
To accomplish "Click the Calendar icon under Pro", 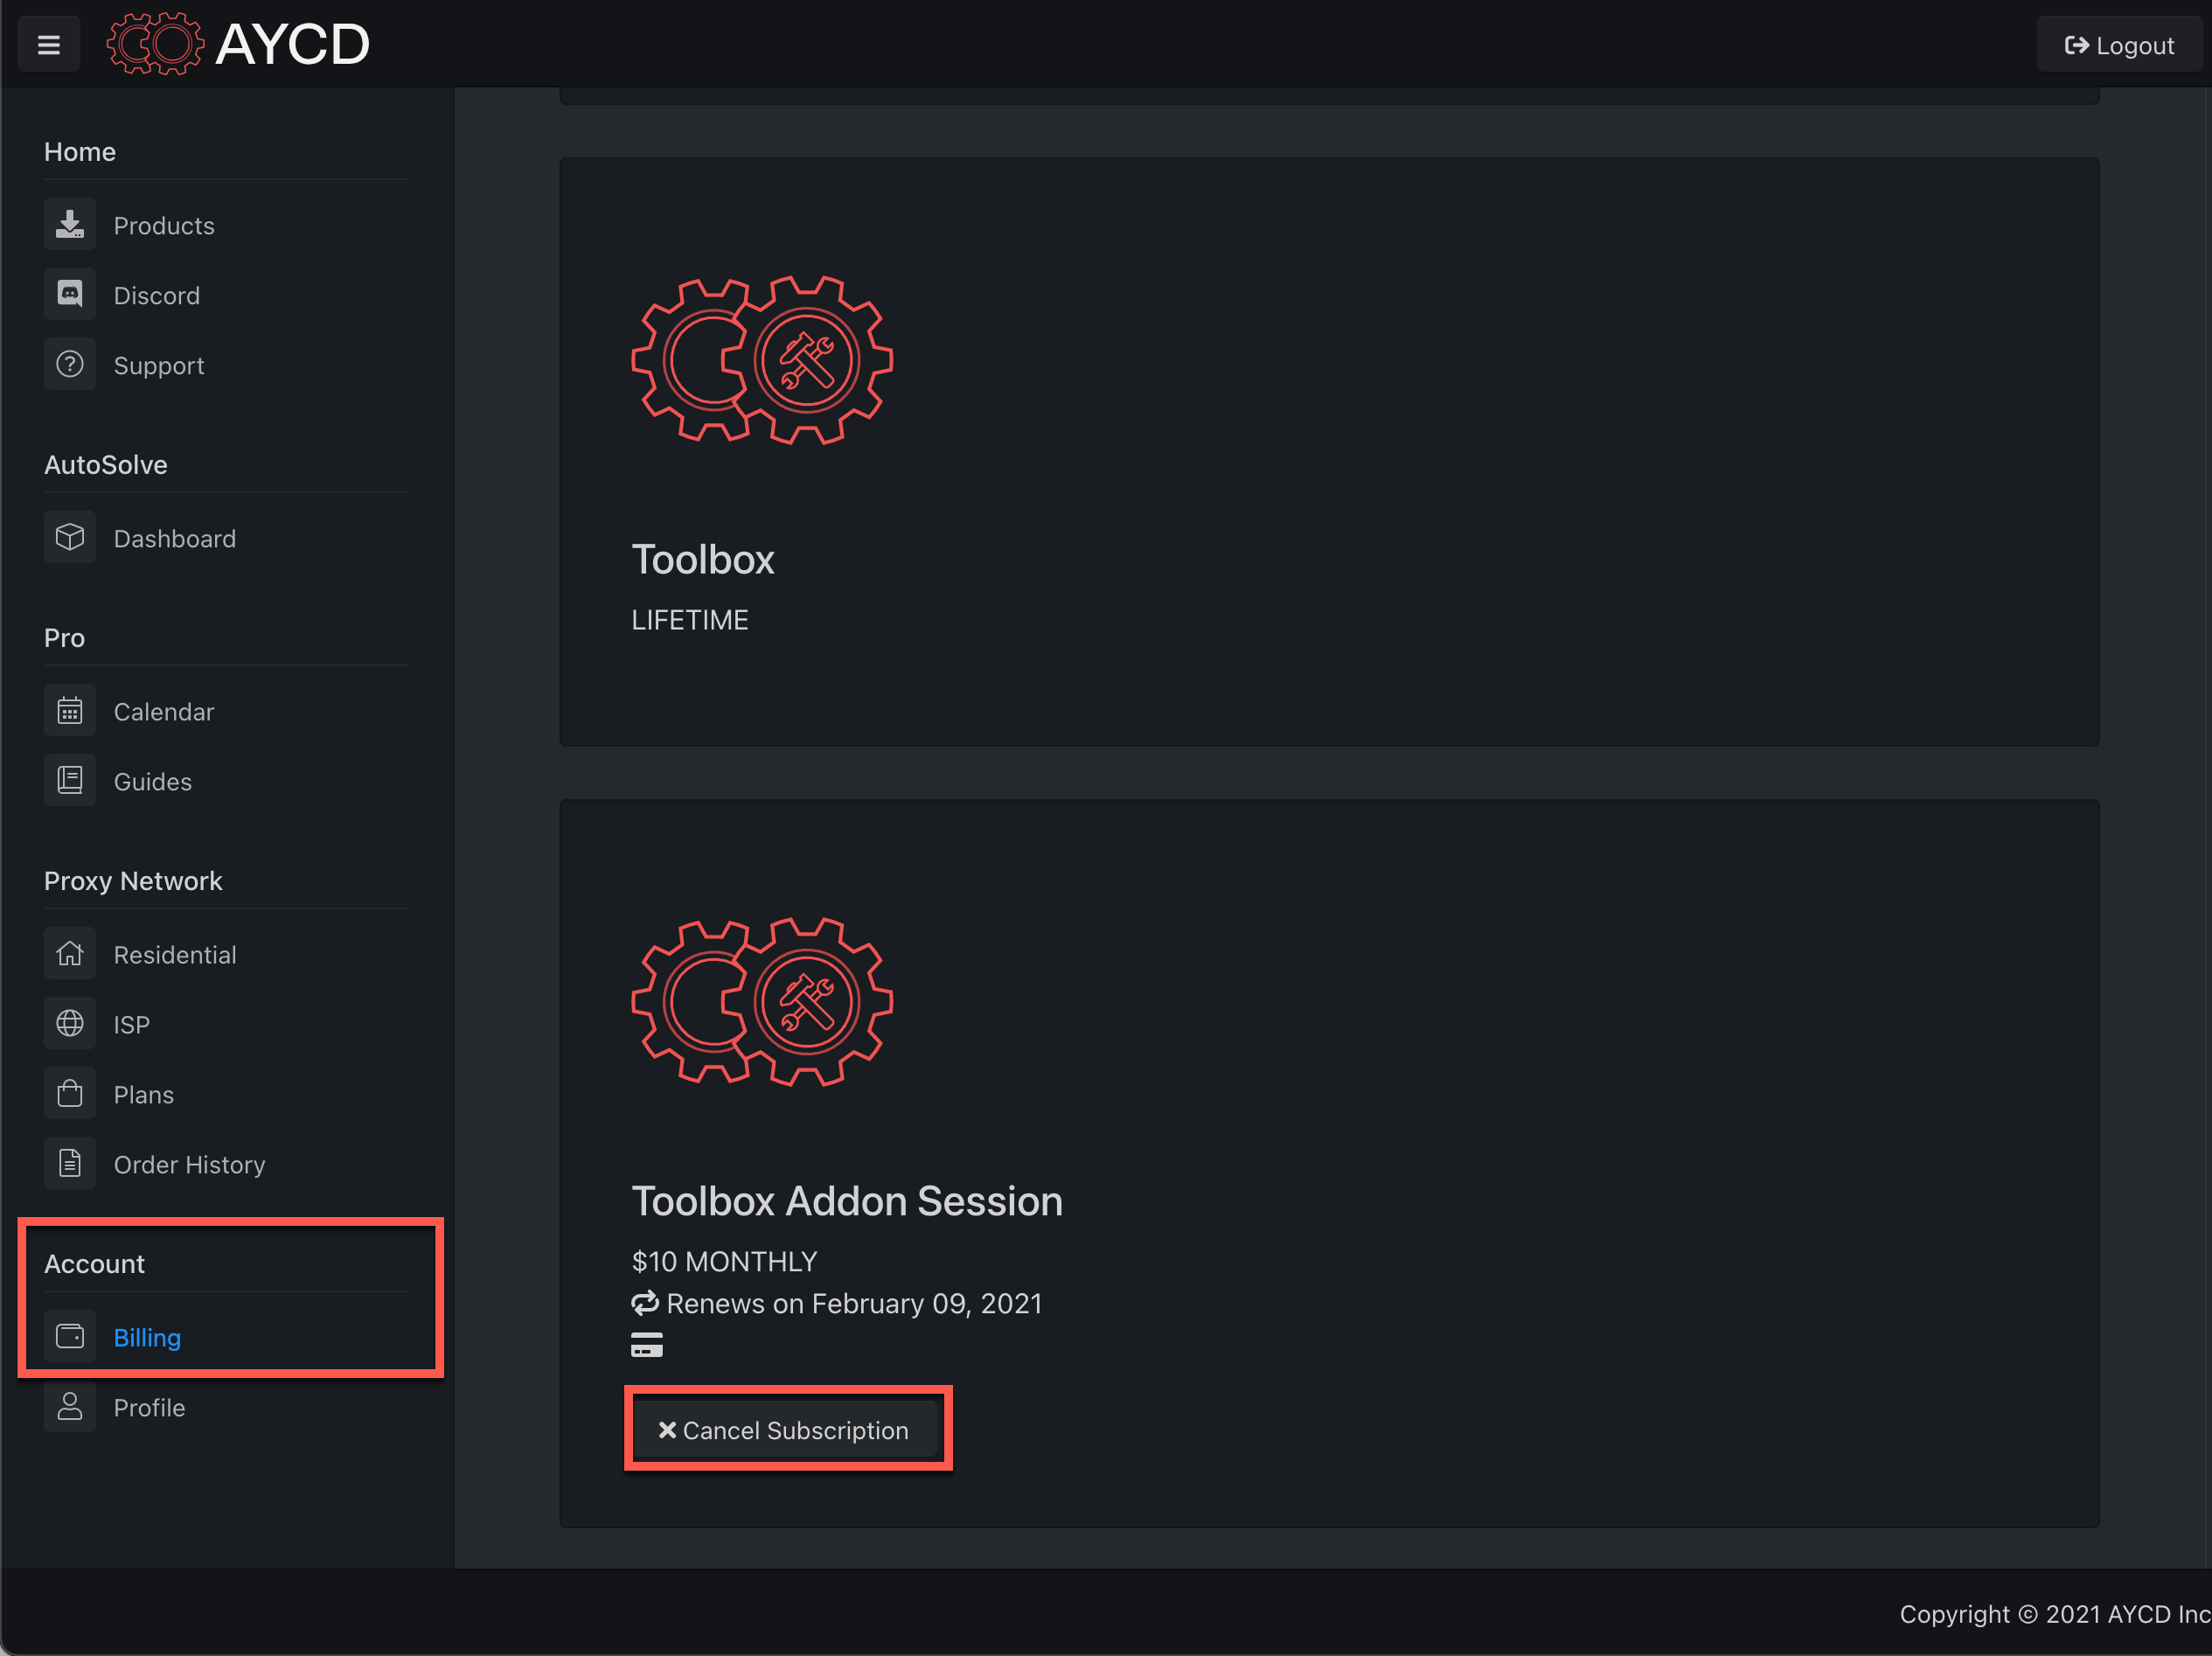I will click(x=70, y=711).
